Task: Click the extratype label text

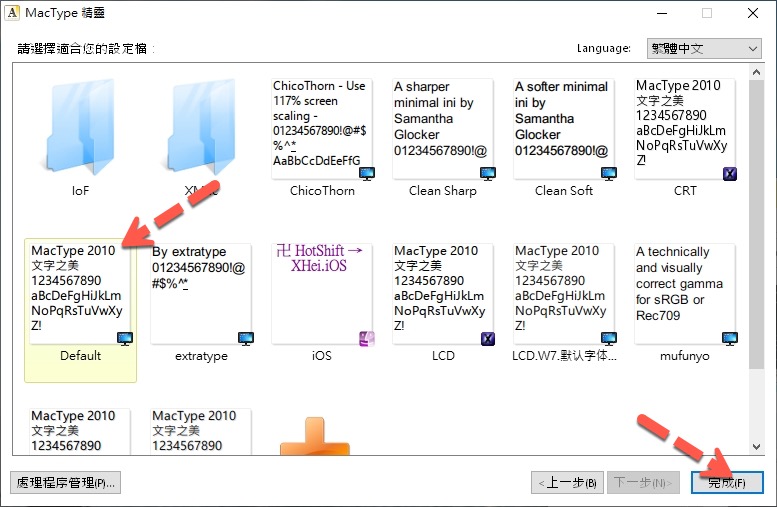Action: [201, 356]
